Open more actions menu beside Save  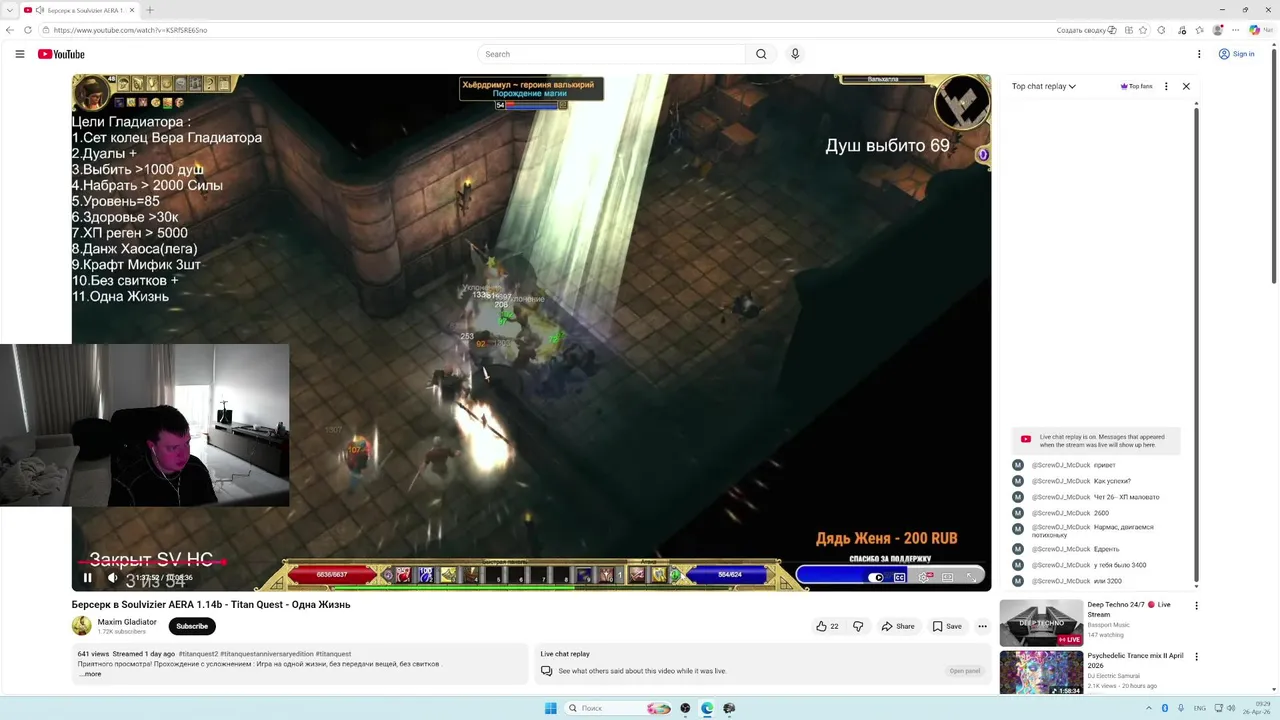coord(982,626)
